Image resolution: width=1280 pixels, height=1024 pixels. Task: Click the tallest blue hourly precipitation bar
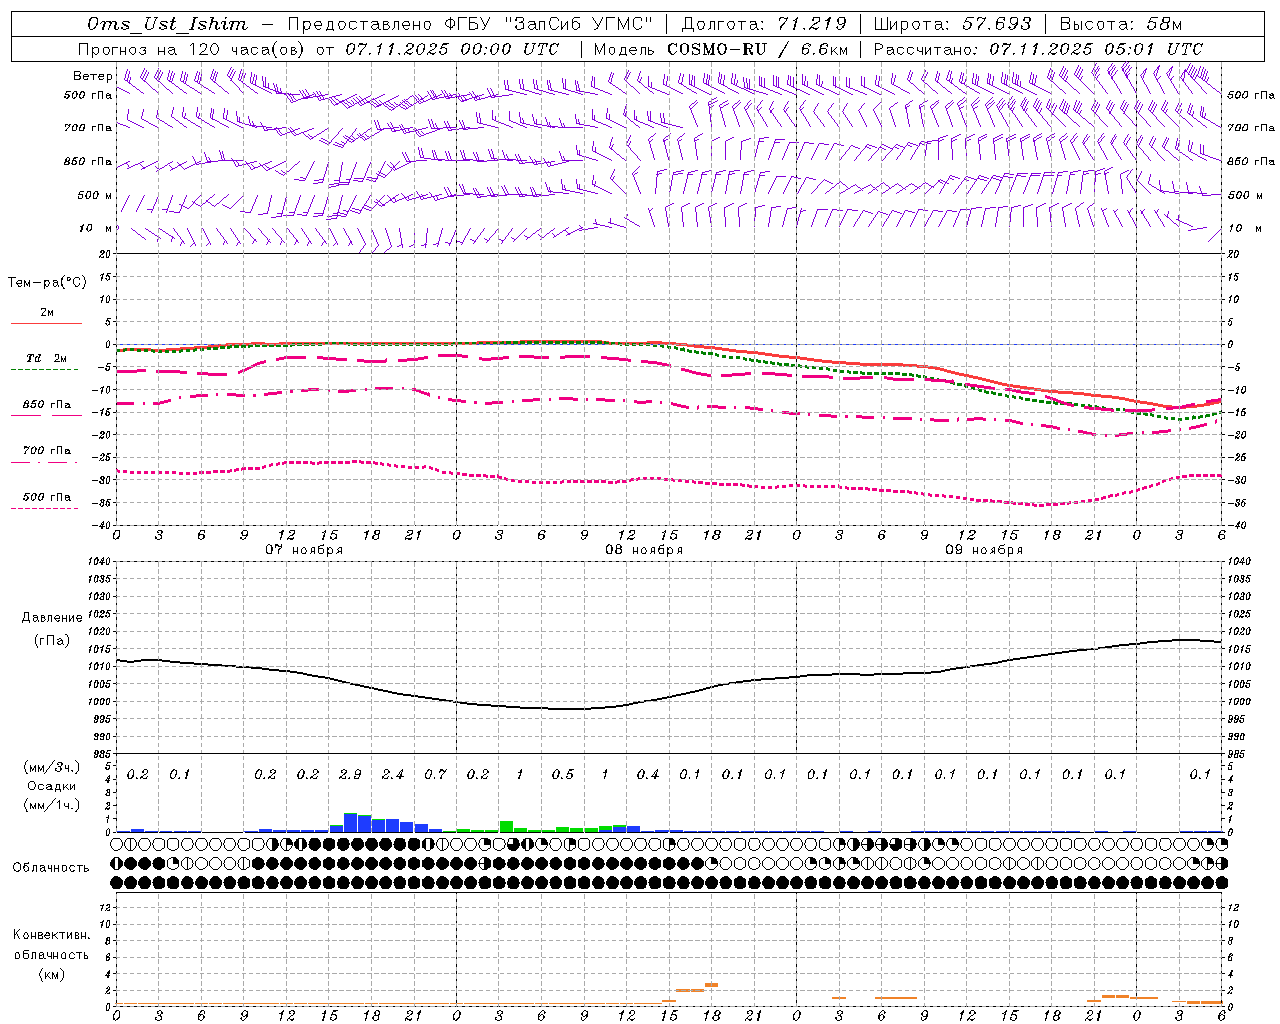pyautogui.click(x=350, y=822)
